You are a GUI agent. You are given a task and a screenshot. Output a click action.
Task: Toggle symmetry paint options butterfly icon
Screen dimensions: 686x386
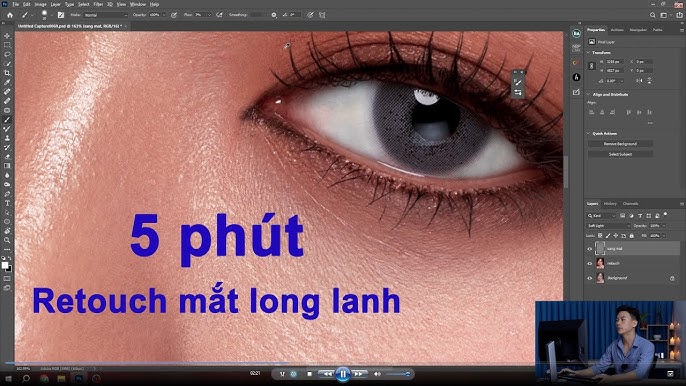pyautogui.click(x=322, y=15)
